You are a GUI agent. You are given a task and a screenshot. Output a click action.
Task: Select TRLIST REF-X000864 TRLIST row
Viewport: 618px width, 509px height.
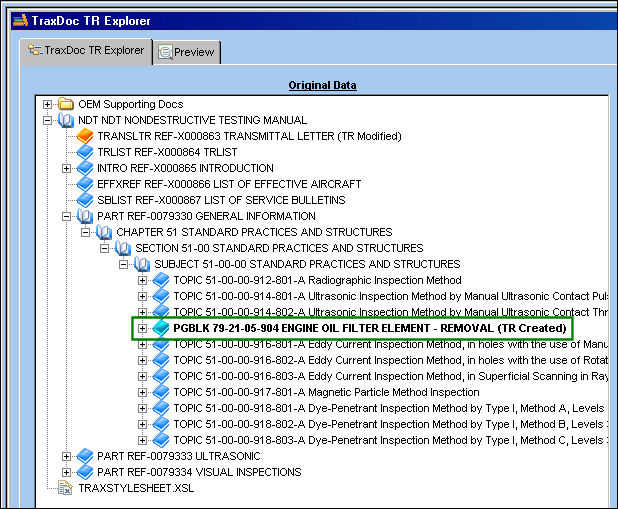click(167, 152)
